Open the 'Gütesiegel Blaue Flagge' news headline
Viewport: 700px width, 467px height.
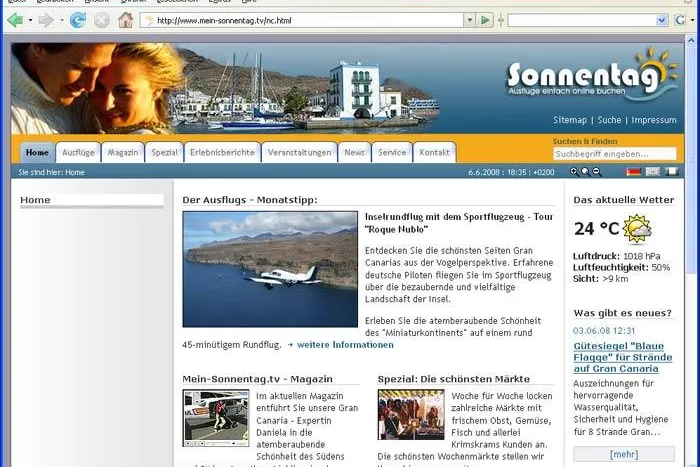click(x=622, y=357)
